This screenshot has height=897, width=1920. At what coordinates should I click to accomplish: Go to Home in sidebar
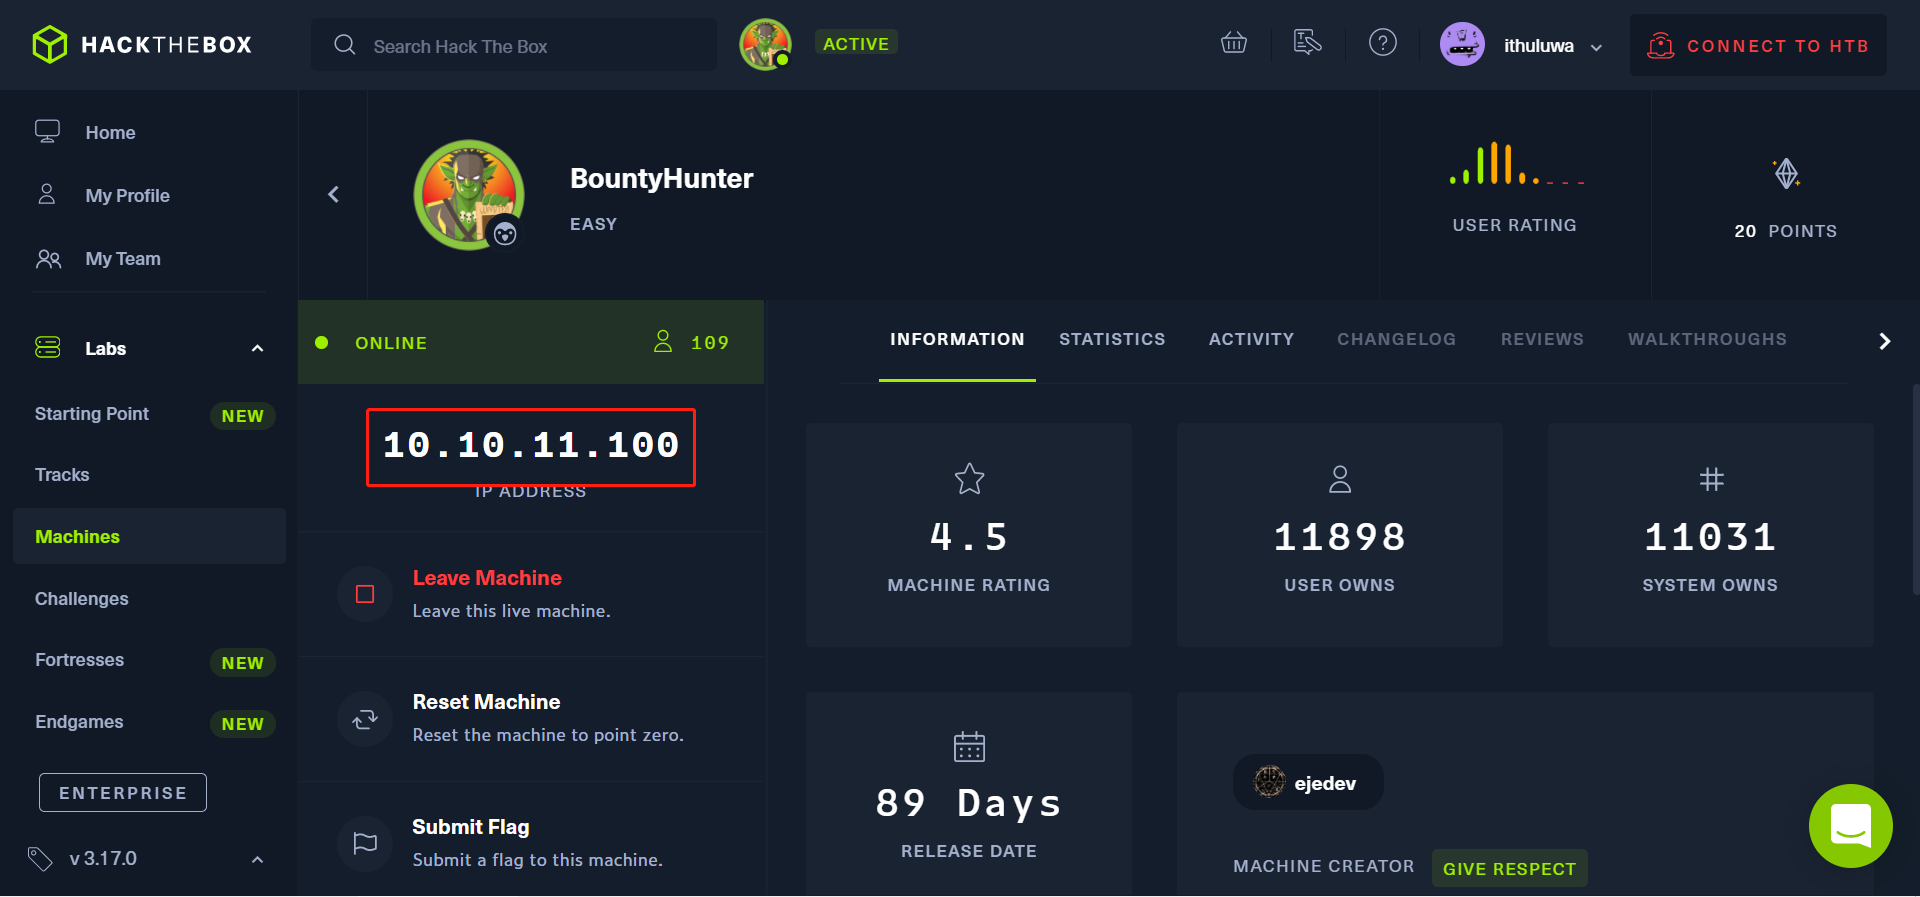pos(110,133)
